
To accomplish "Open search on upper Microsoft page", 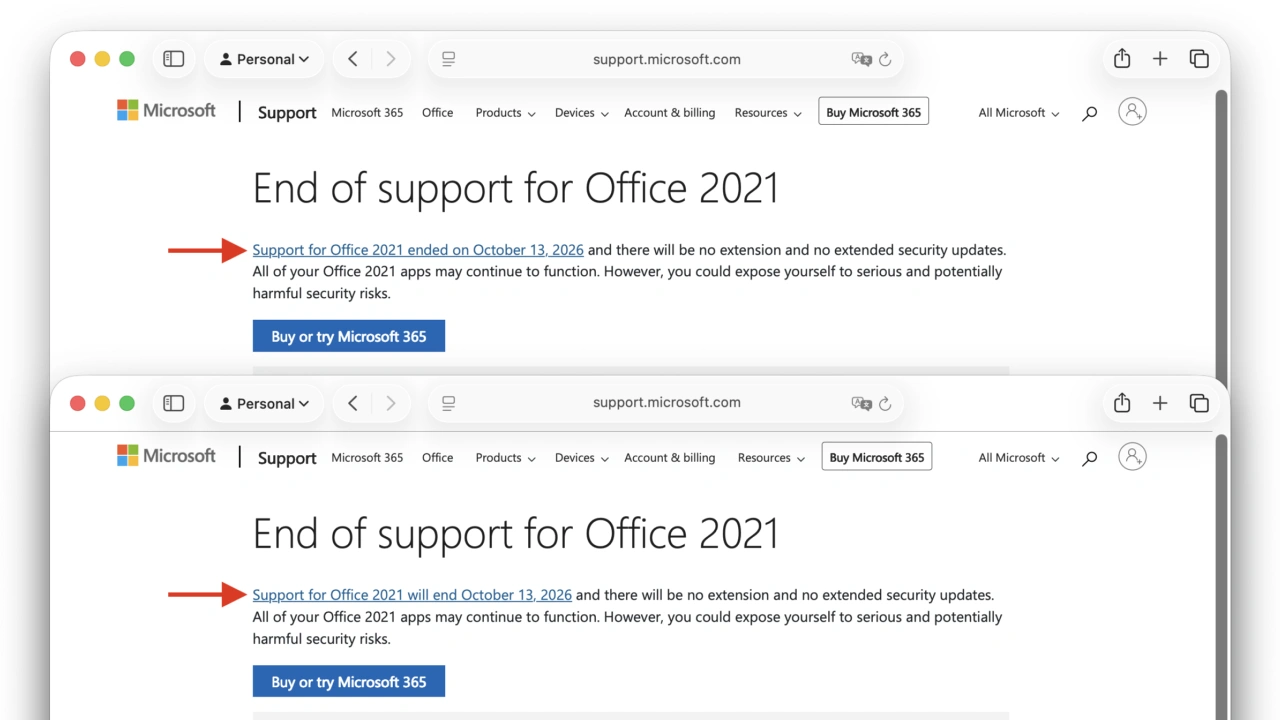I will tap(1090, 113).
